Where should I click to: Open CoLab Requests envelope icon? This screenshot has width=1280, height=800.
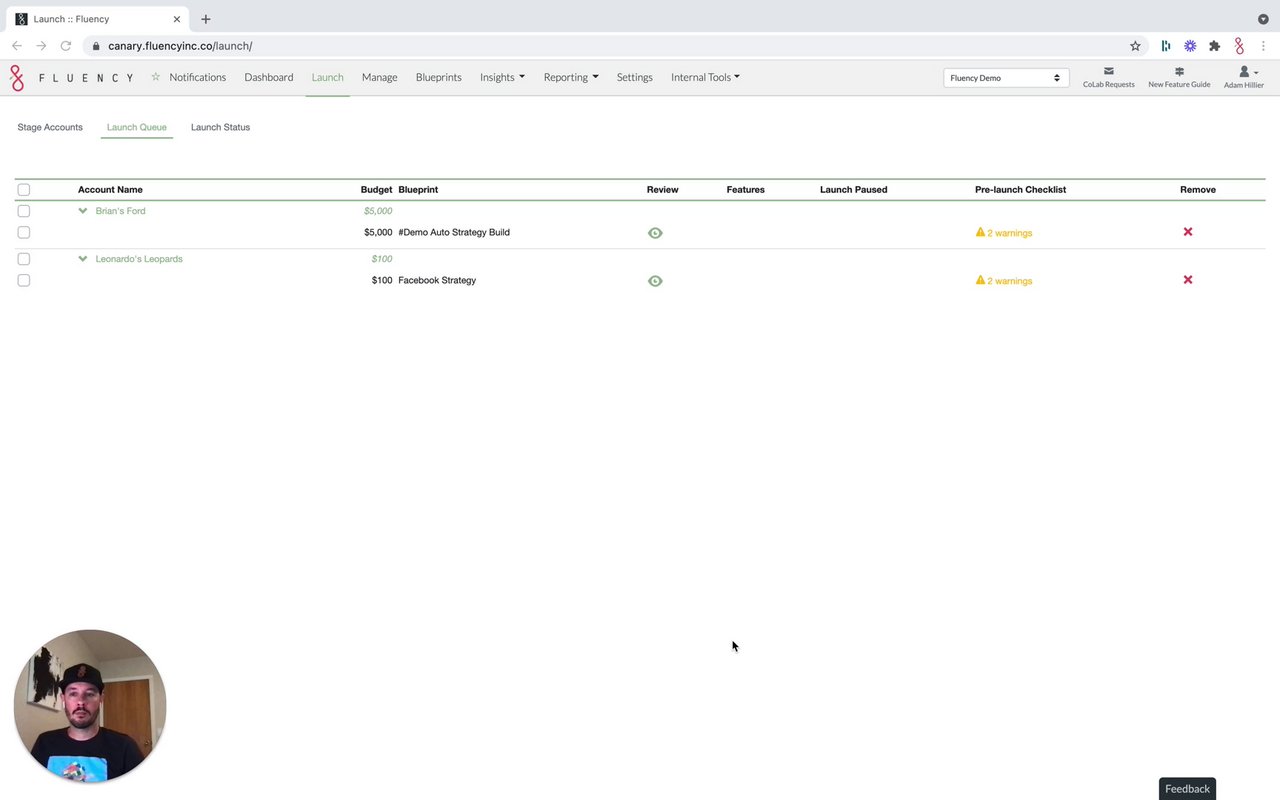click(1108, 71)
